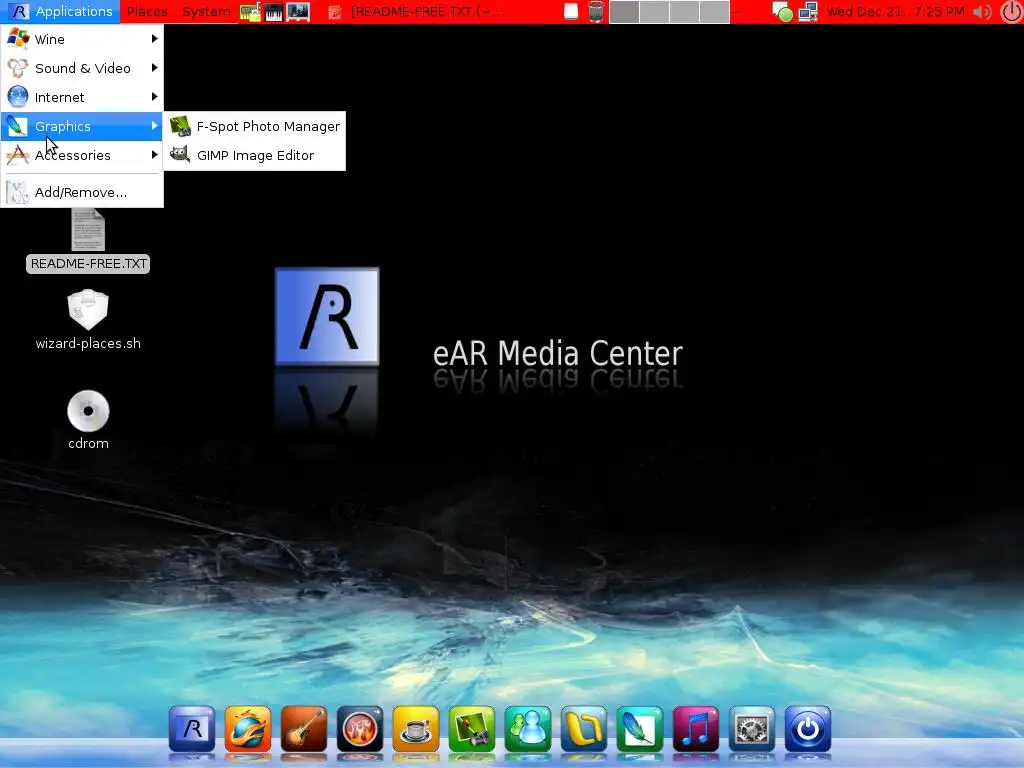
Task: Click the picture launcher in top panel
Action: pos(298,11)
